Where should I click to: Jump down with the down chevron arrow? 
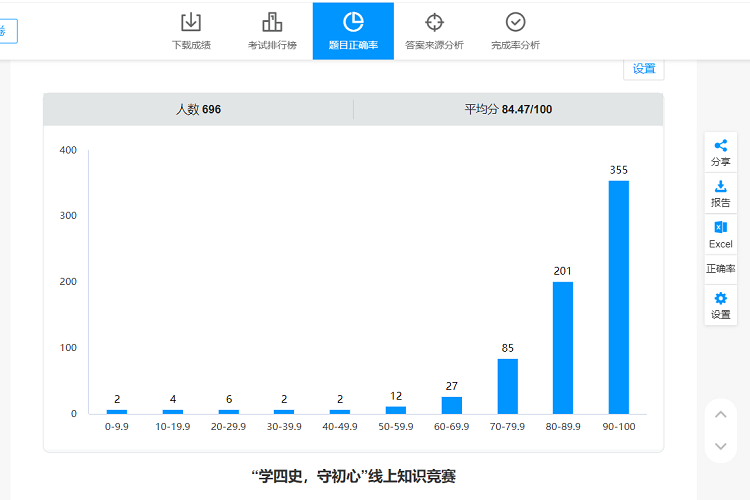721,446
